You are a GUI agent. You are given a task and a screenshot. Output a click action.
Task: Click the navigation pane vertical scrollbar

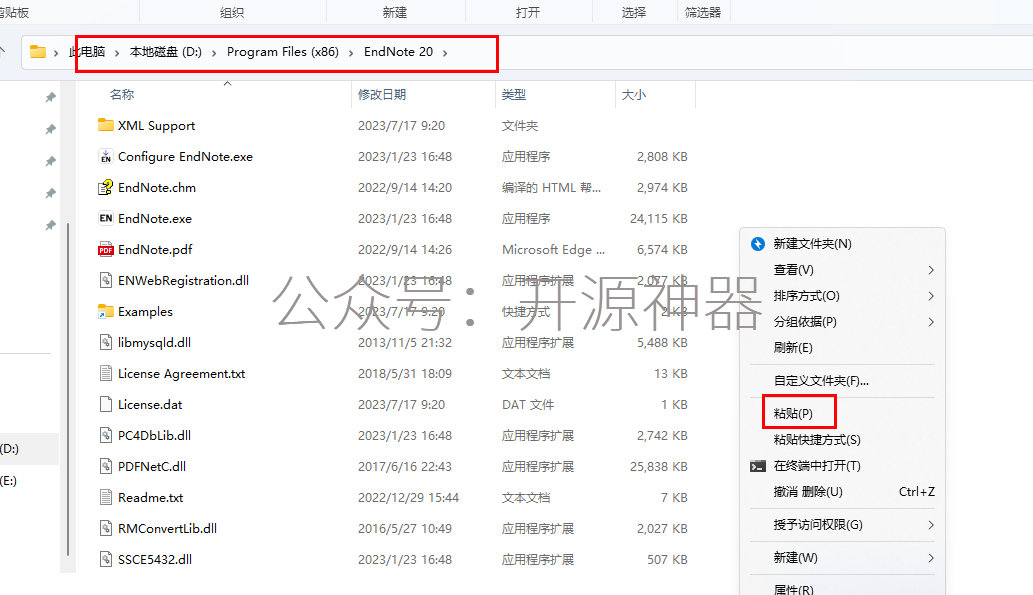pyautogui.click(x=69, y=390)
